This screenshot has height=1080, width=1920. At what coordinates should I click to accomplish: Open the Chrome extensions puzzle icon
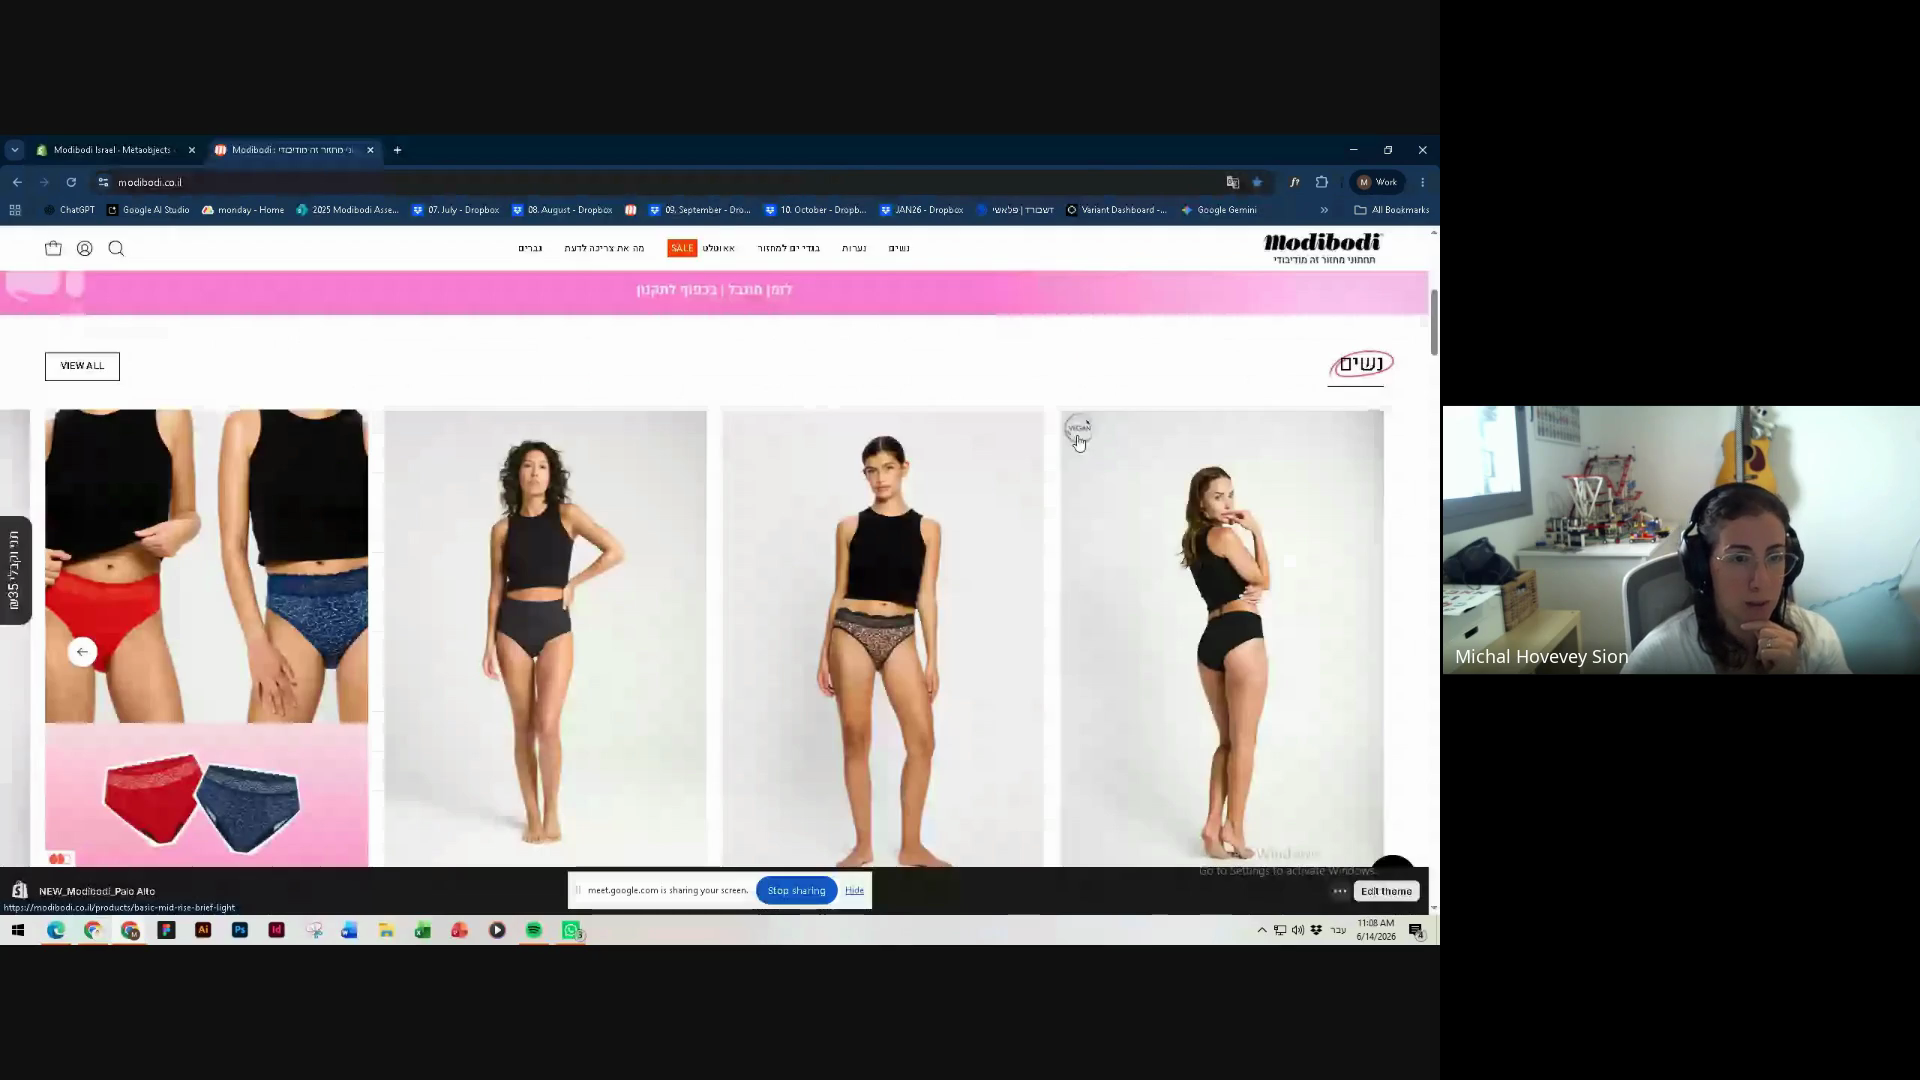pyautogui.click(x=1322, y=182)
